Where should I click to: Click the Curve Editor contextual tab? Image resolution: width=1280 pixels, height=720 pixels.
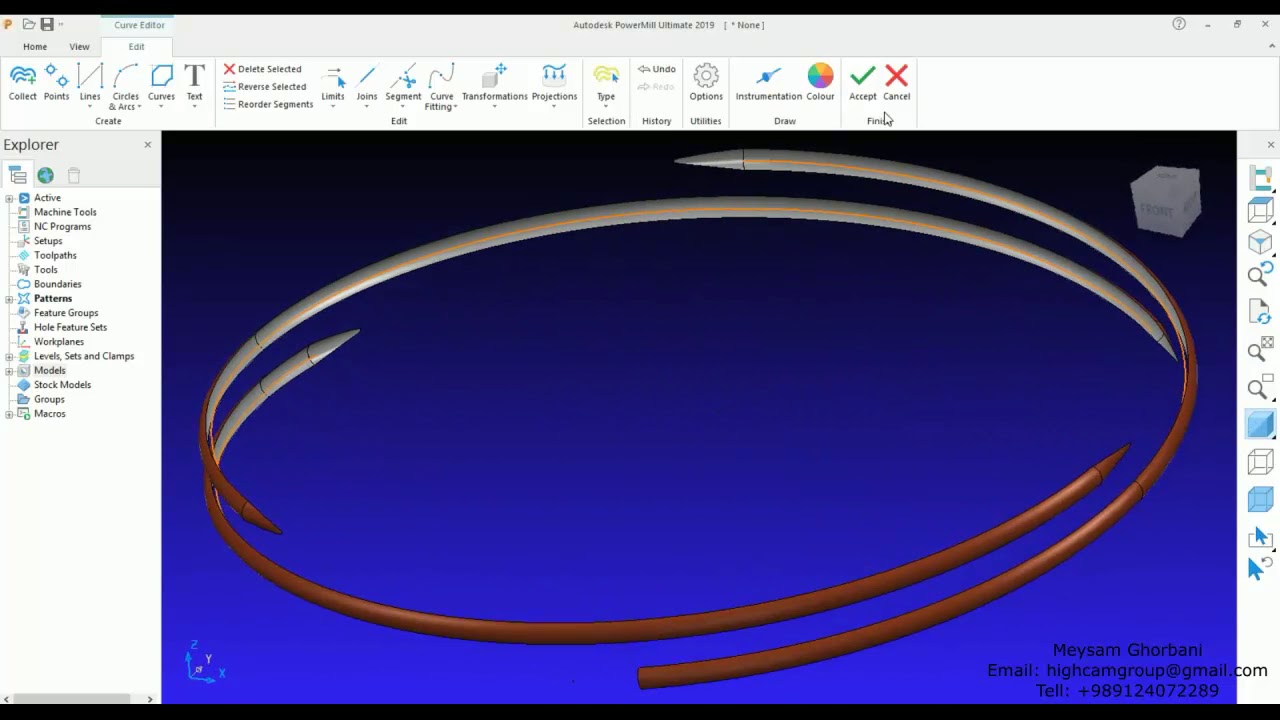[x=139, y=25]
